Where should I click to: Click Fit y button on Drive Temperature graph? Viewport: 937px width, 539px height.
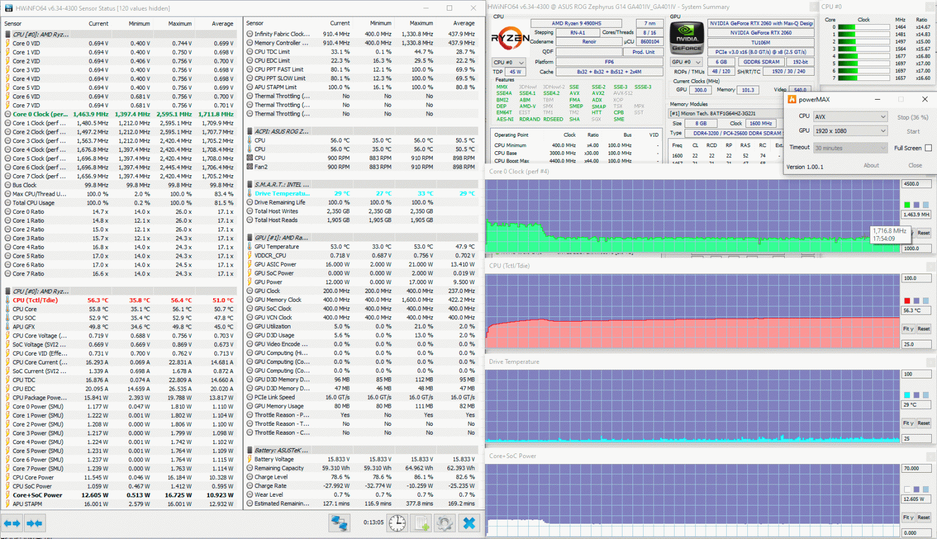click(907, 424)
